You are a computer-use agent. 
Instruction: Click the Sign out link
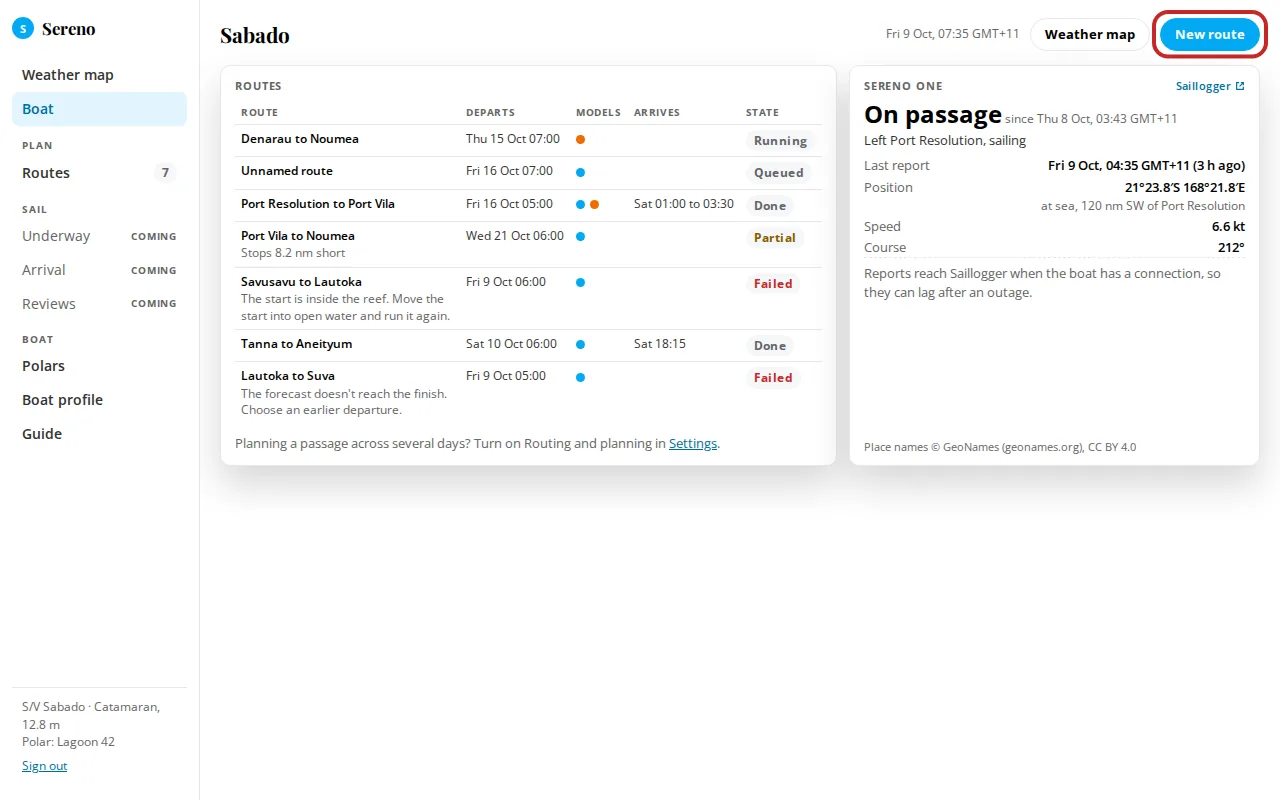[x=45, y=766]
